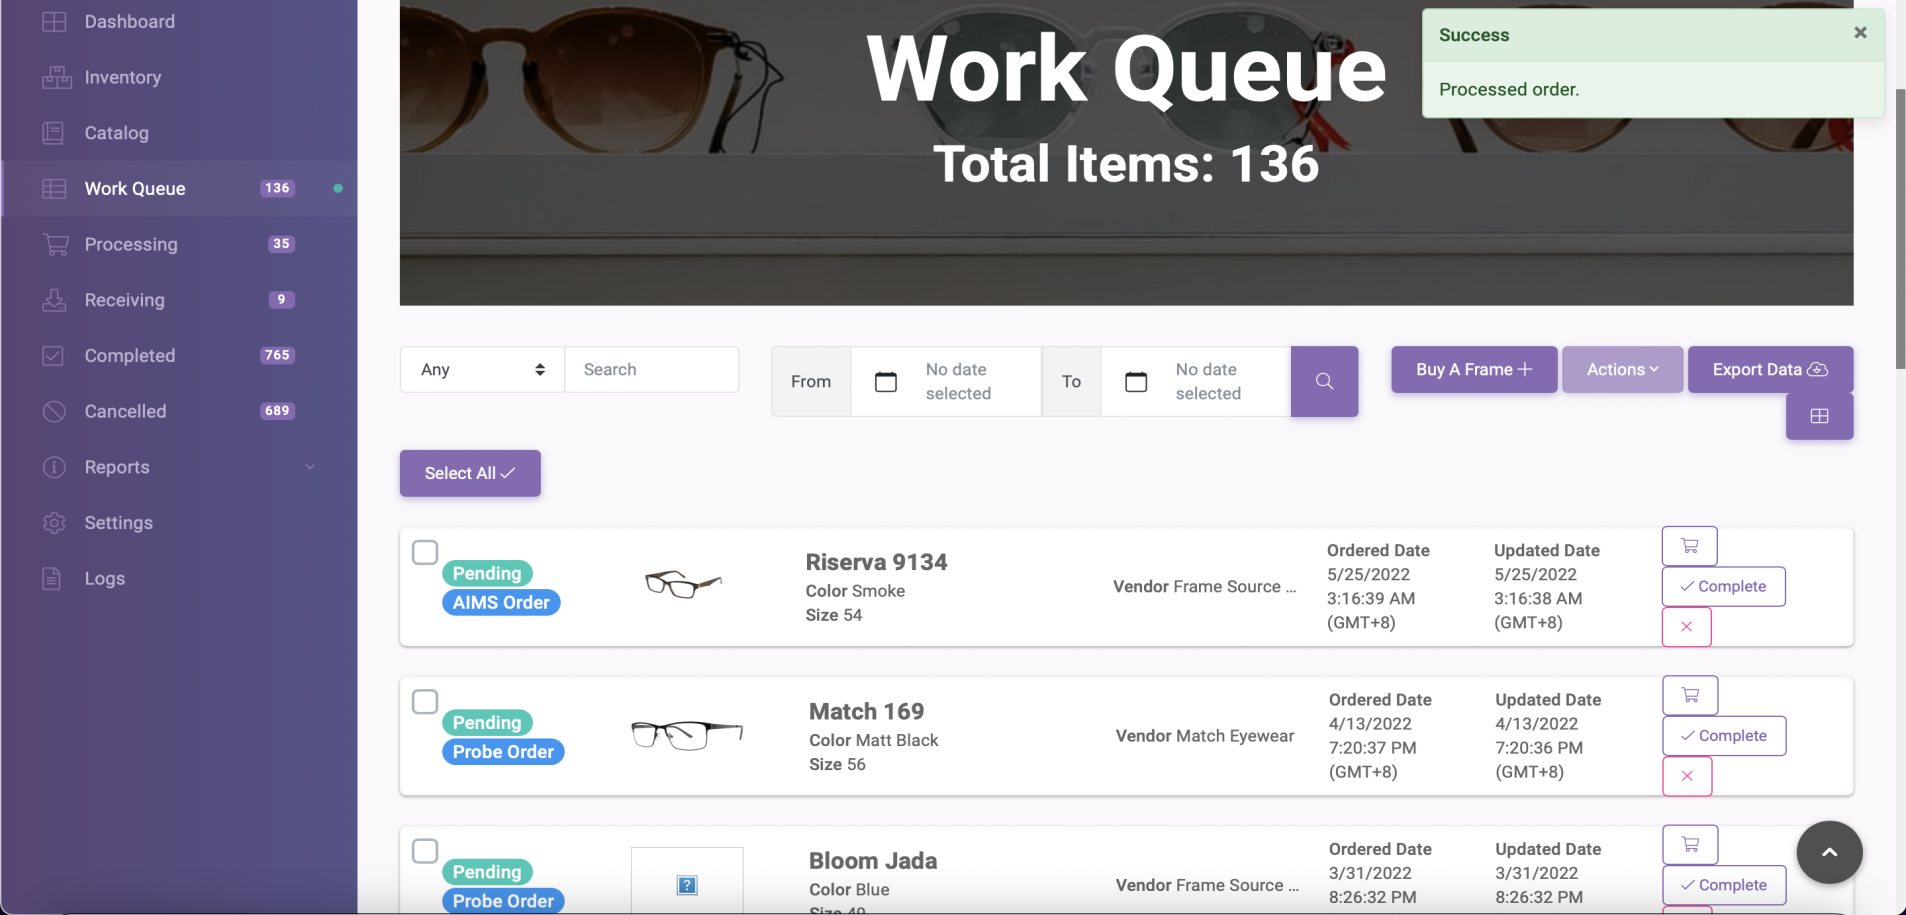Open the Inventory page

pyautogui.click(x=122, y=77)
